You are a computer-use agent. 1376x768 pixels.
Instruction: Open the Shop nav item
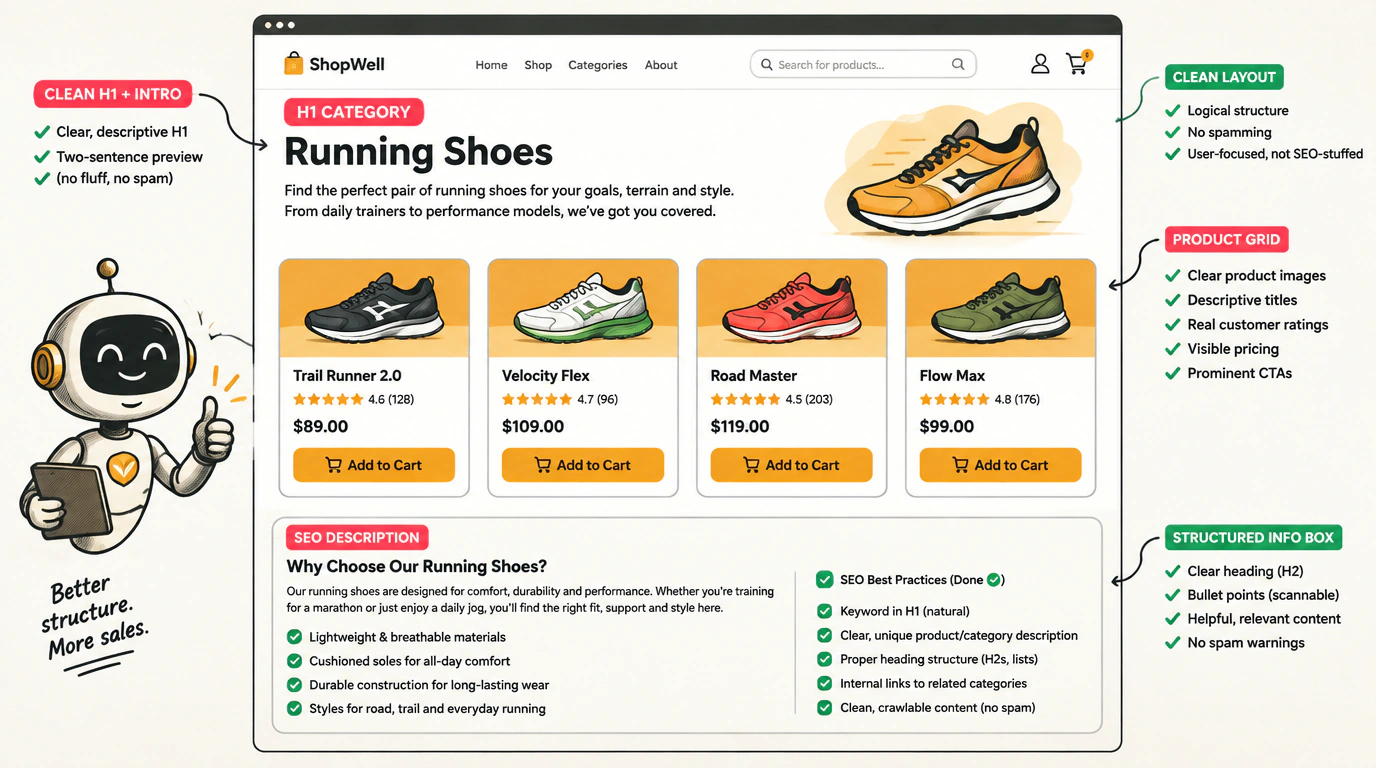tap(538, 65)
